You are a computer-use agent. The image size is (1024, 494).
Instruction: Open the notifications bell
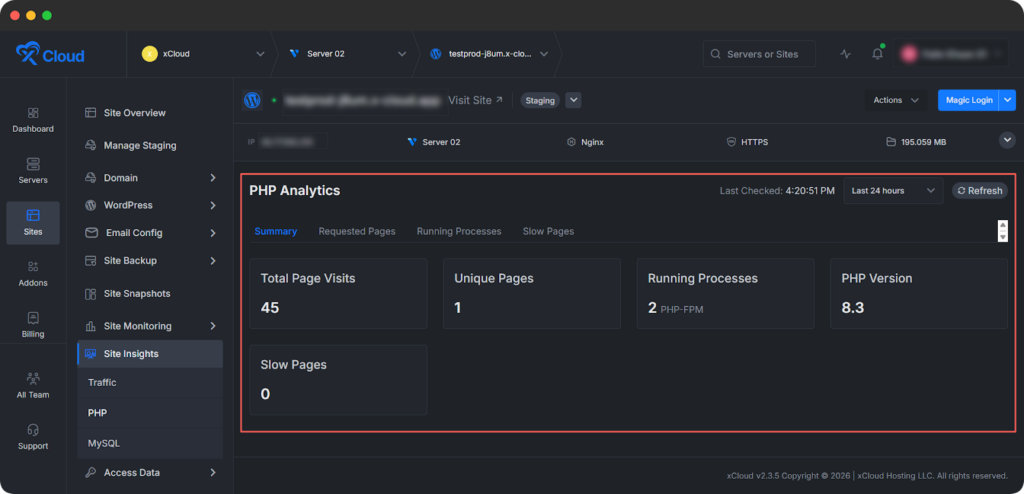[877, 54]
